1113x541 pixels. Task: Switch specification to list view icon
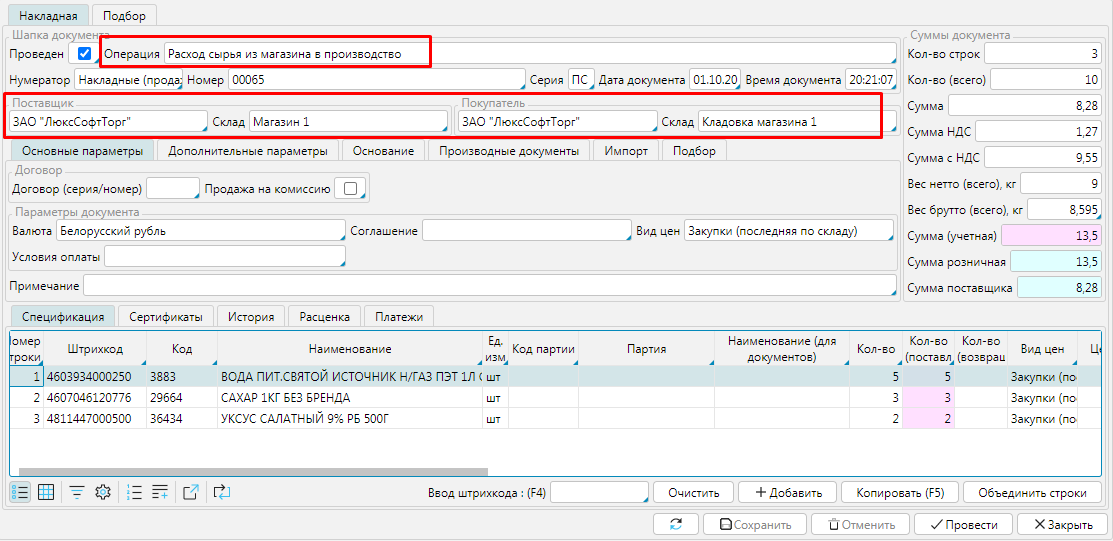click(20, 492)
